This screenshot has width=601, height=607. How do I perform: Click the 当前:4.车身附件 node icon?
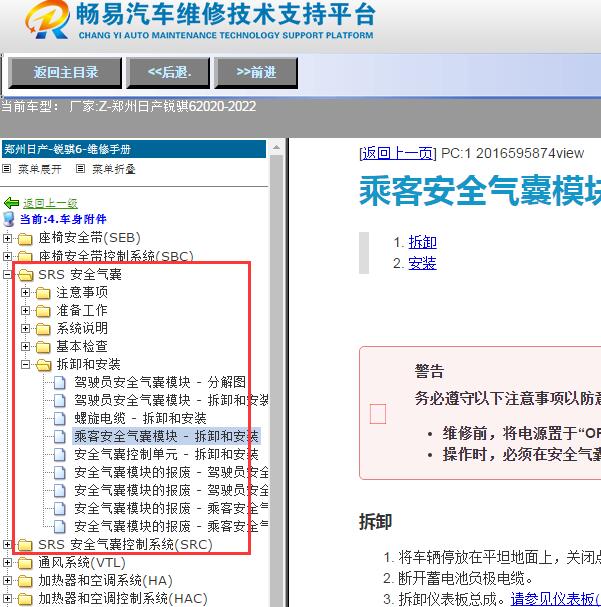pos(9,219)
